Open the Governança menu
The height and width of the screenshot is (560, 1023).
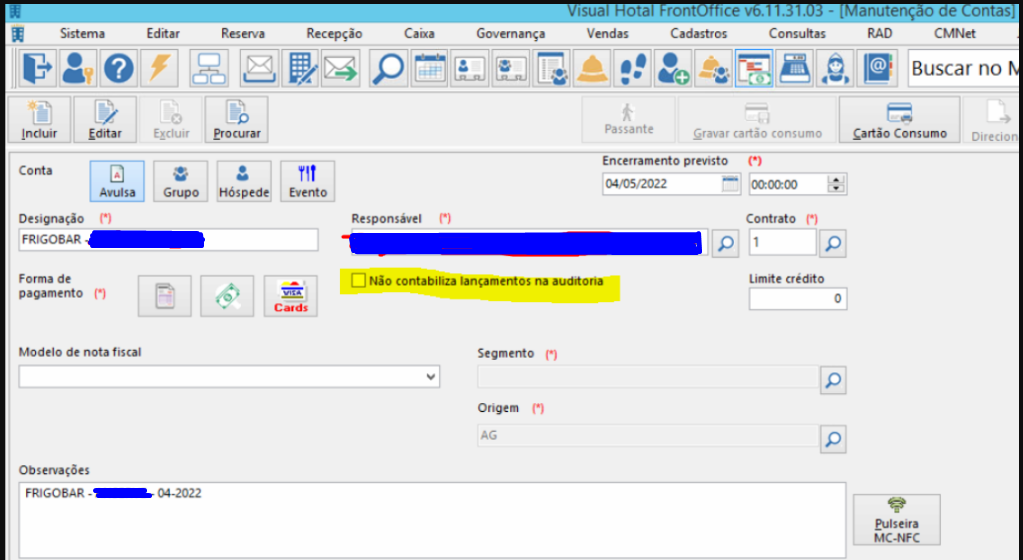(x=510, y=33)
